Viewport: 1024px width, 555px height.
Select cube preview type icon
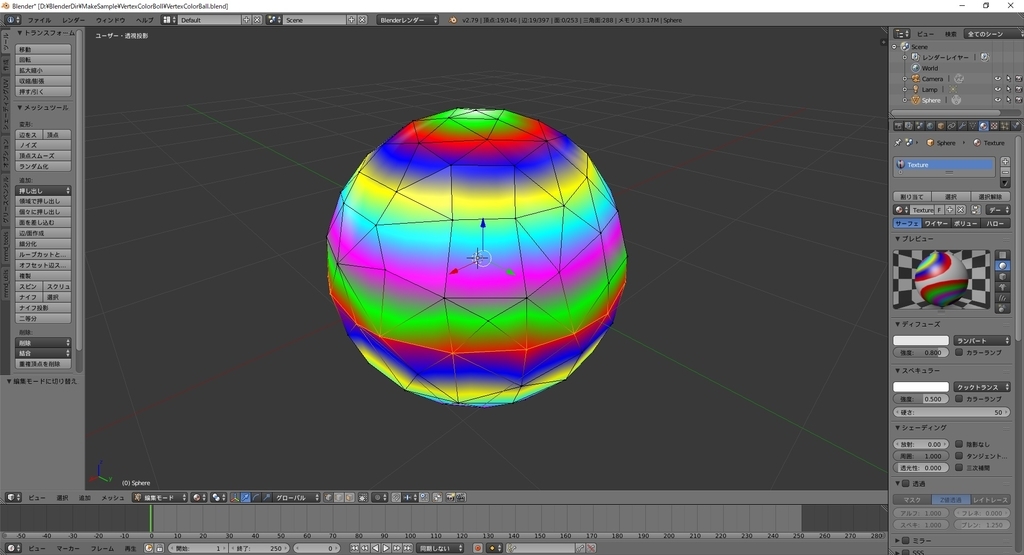click(x=1002, y=276)
